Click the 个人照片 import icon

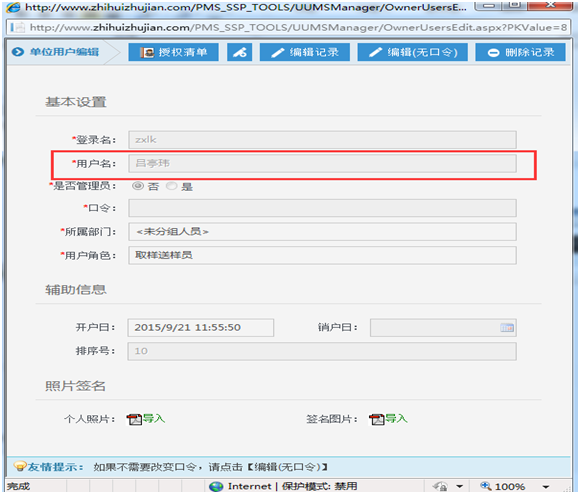click(134, 419)
